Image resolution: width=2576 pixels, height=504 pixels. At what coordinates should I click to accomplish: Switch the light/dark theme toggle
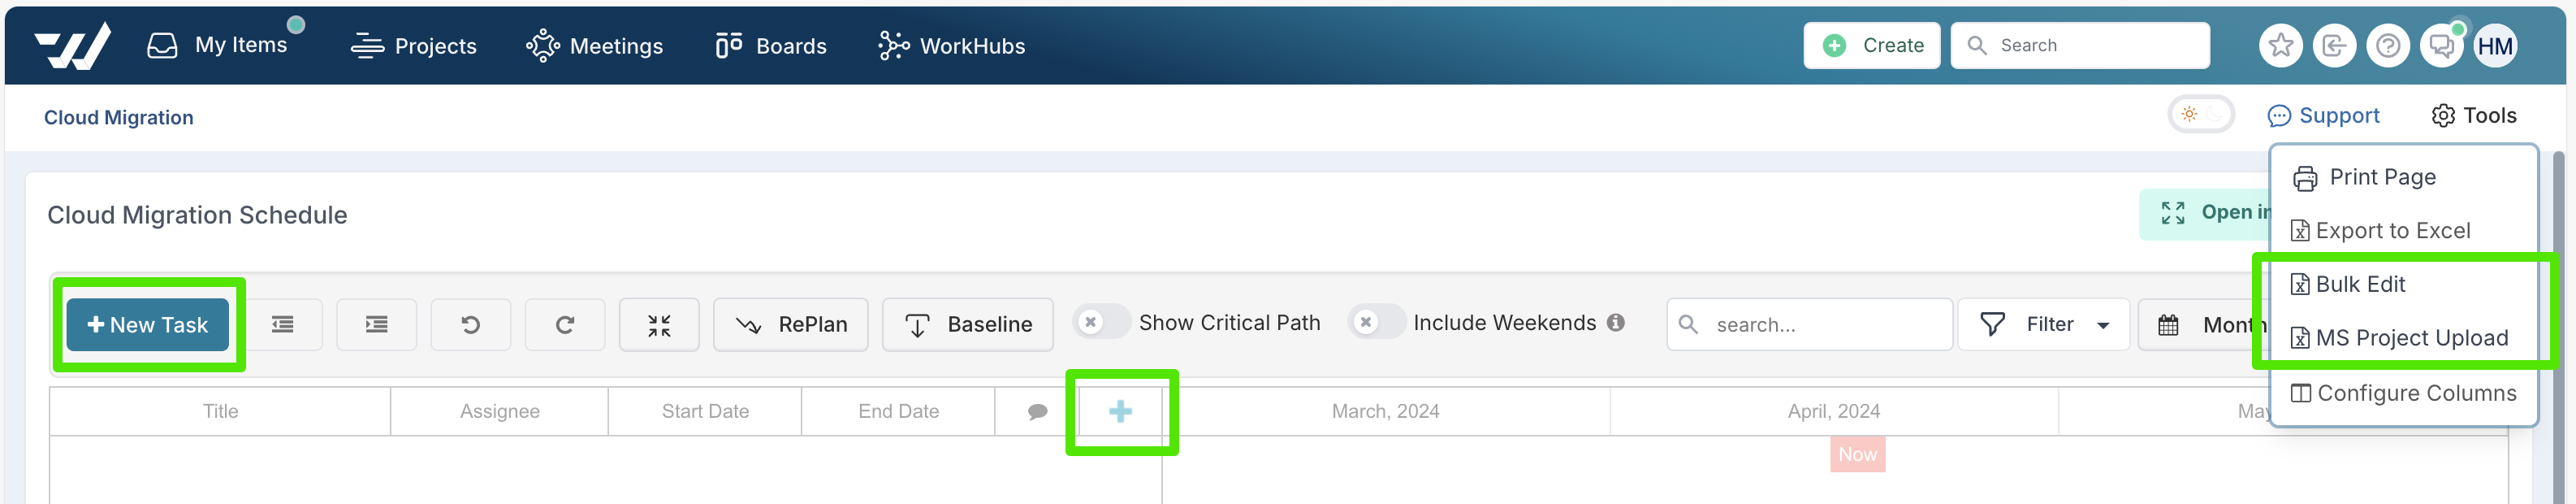(2201, 115)
